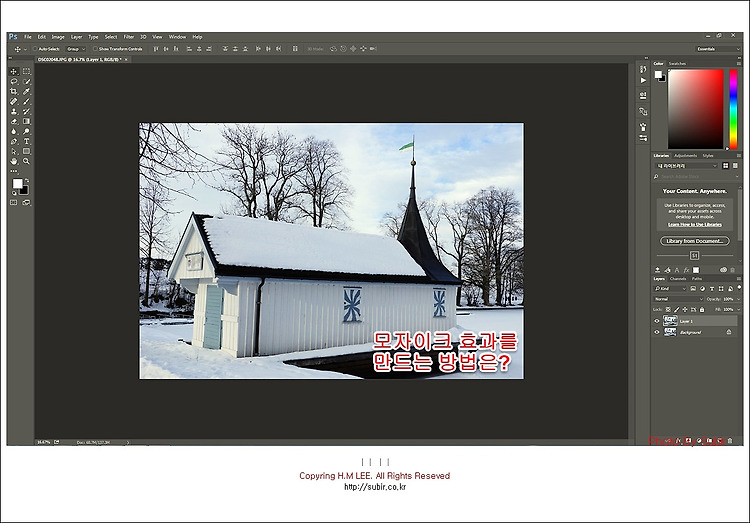
Task: Toggle the layer filter on/off switch
Action: [x=739, y=287]
